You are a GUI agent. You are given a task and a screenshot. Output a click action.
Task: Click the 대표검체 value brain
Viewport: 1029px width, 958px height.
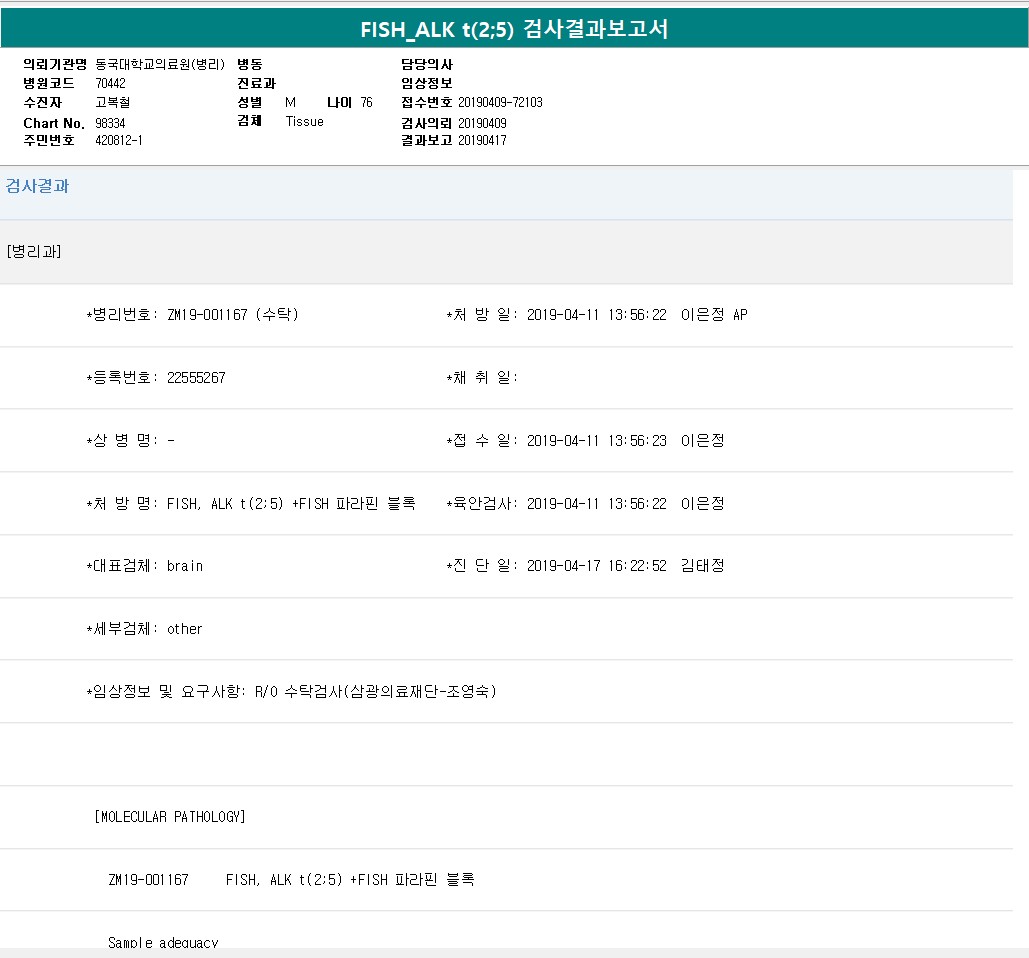(185, 566)
